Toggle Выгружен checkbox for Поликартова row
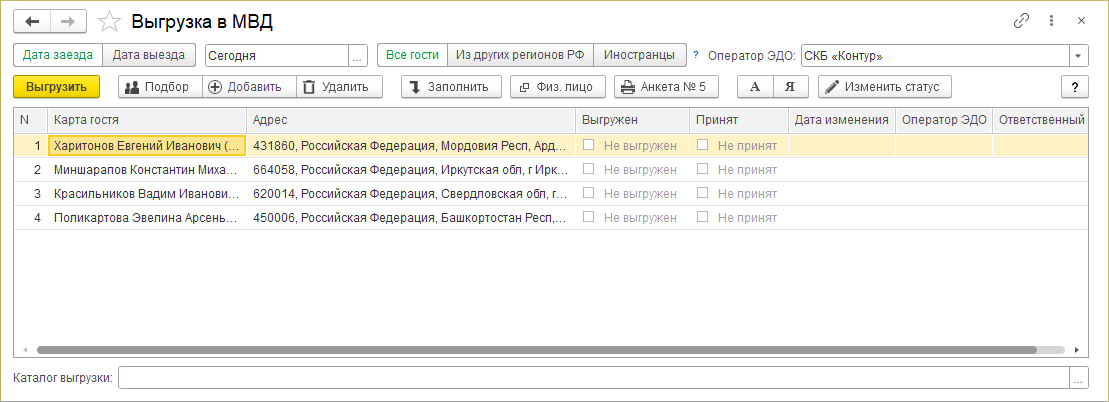This screenshot has width=1109, height=402. pyautogui.click(x=589, y=217)
